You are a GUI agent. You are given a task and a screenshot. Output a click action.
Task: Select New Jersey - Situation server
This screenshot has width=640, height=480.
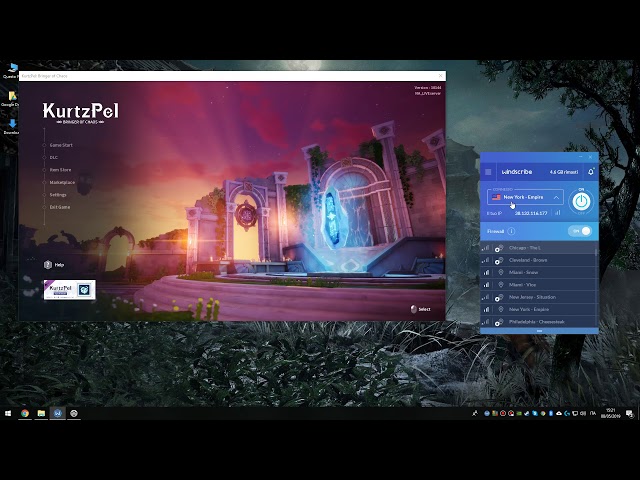click(538, 297)
